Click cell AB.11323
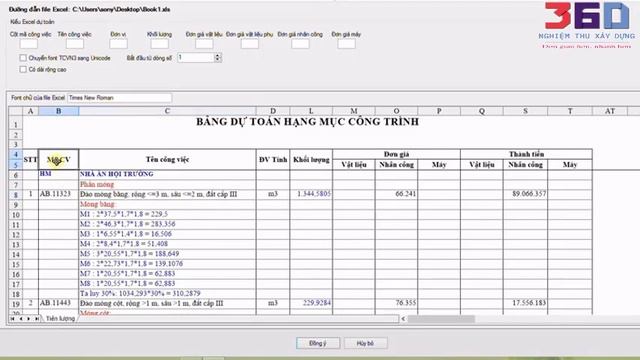Image resolution: width=640 pixels, height=360 pixels. [58, 194]
